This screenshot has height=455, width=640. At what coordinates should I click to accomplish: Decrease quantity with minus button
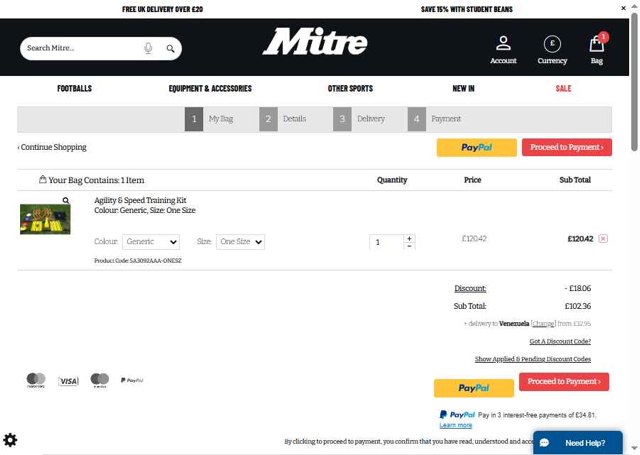[409, 246]
